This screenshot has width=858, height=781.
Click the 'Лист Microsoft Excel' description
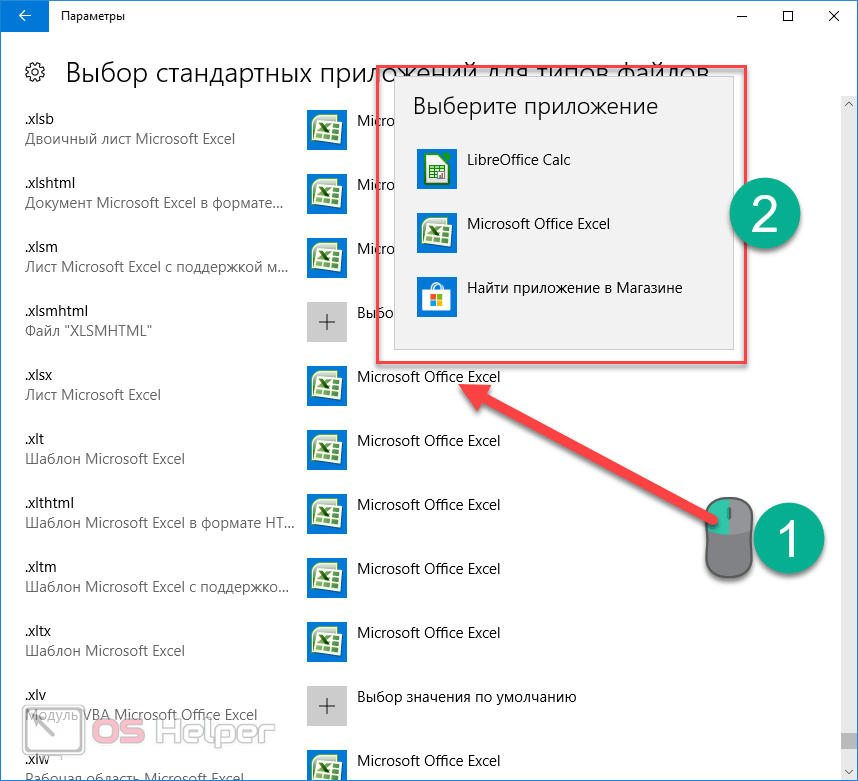(93, 395)
